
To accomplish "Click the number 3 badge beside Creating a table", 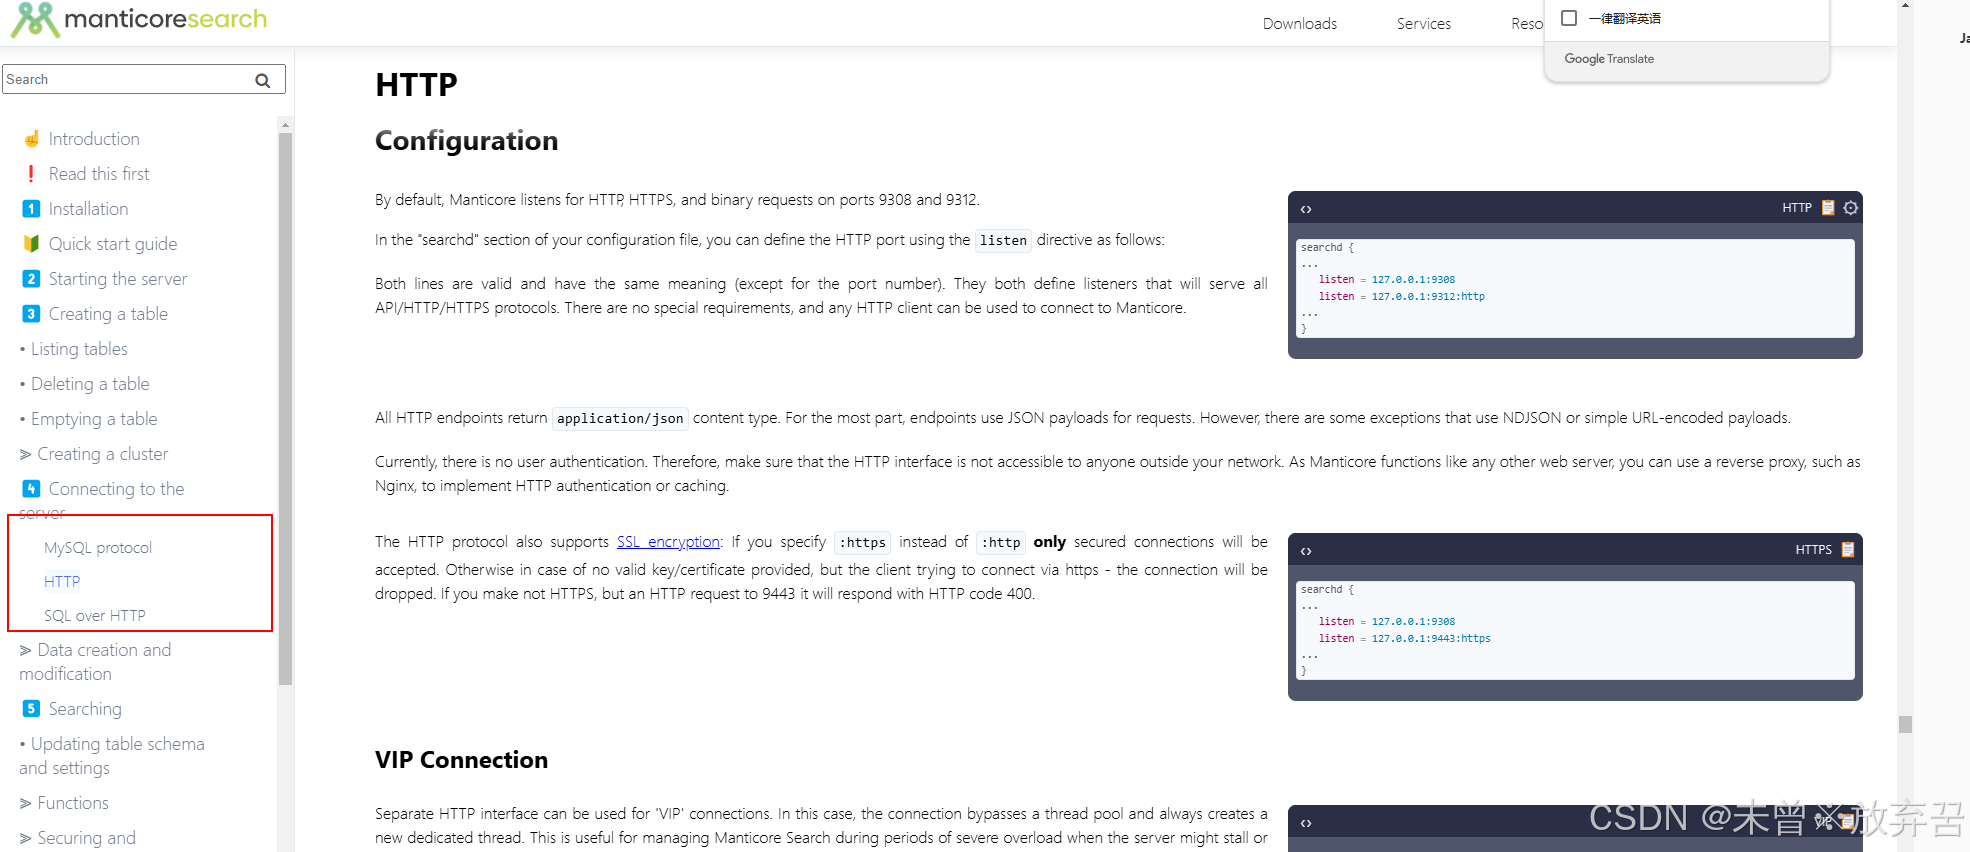I will (31, 314).
